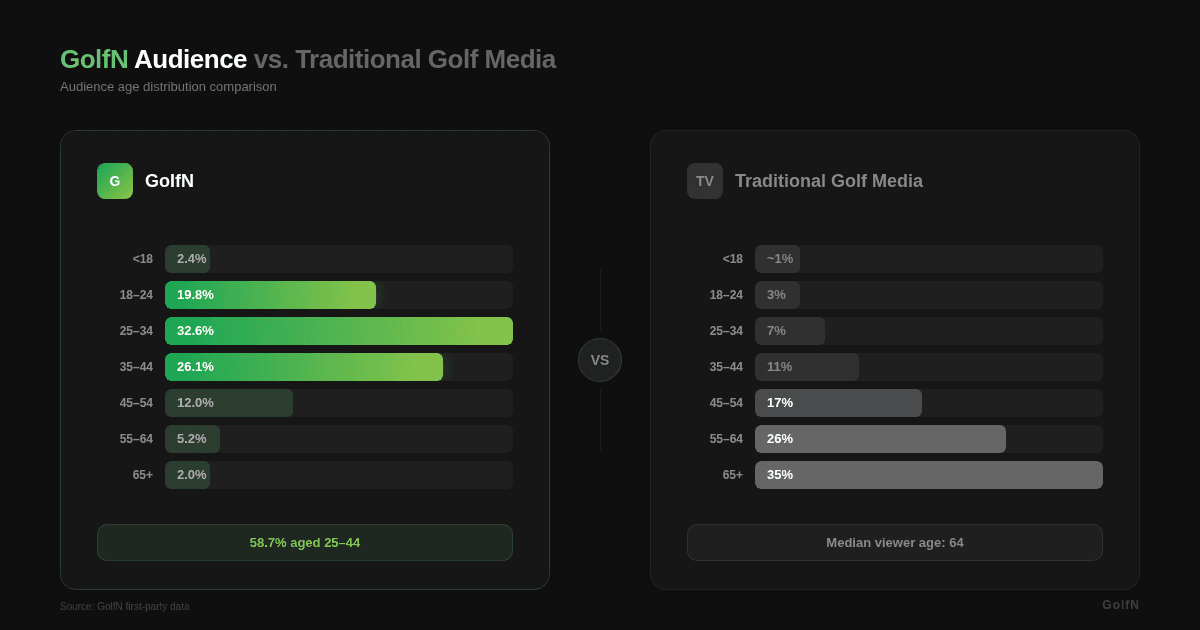This screenshot has height=630, width=1200.
Task: Expand the 11% bar for ages 35–44
Action: 807,367
